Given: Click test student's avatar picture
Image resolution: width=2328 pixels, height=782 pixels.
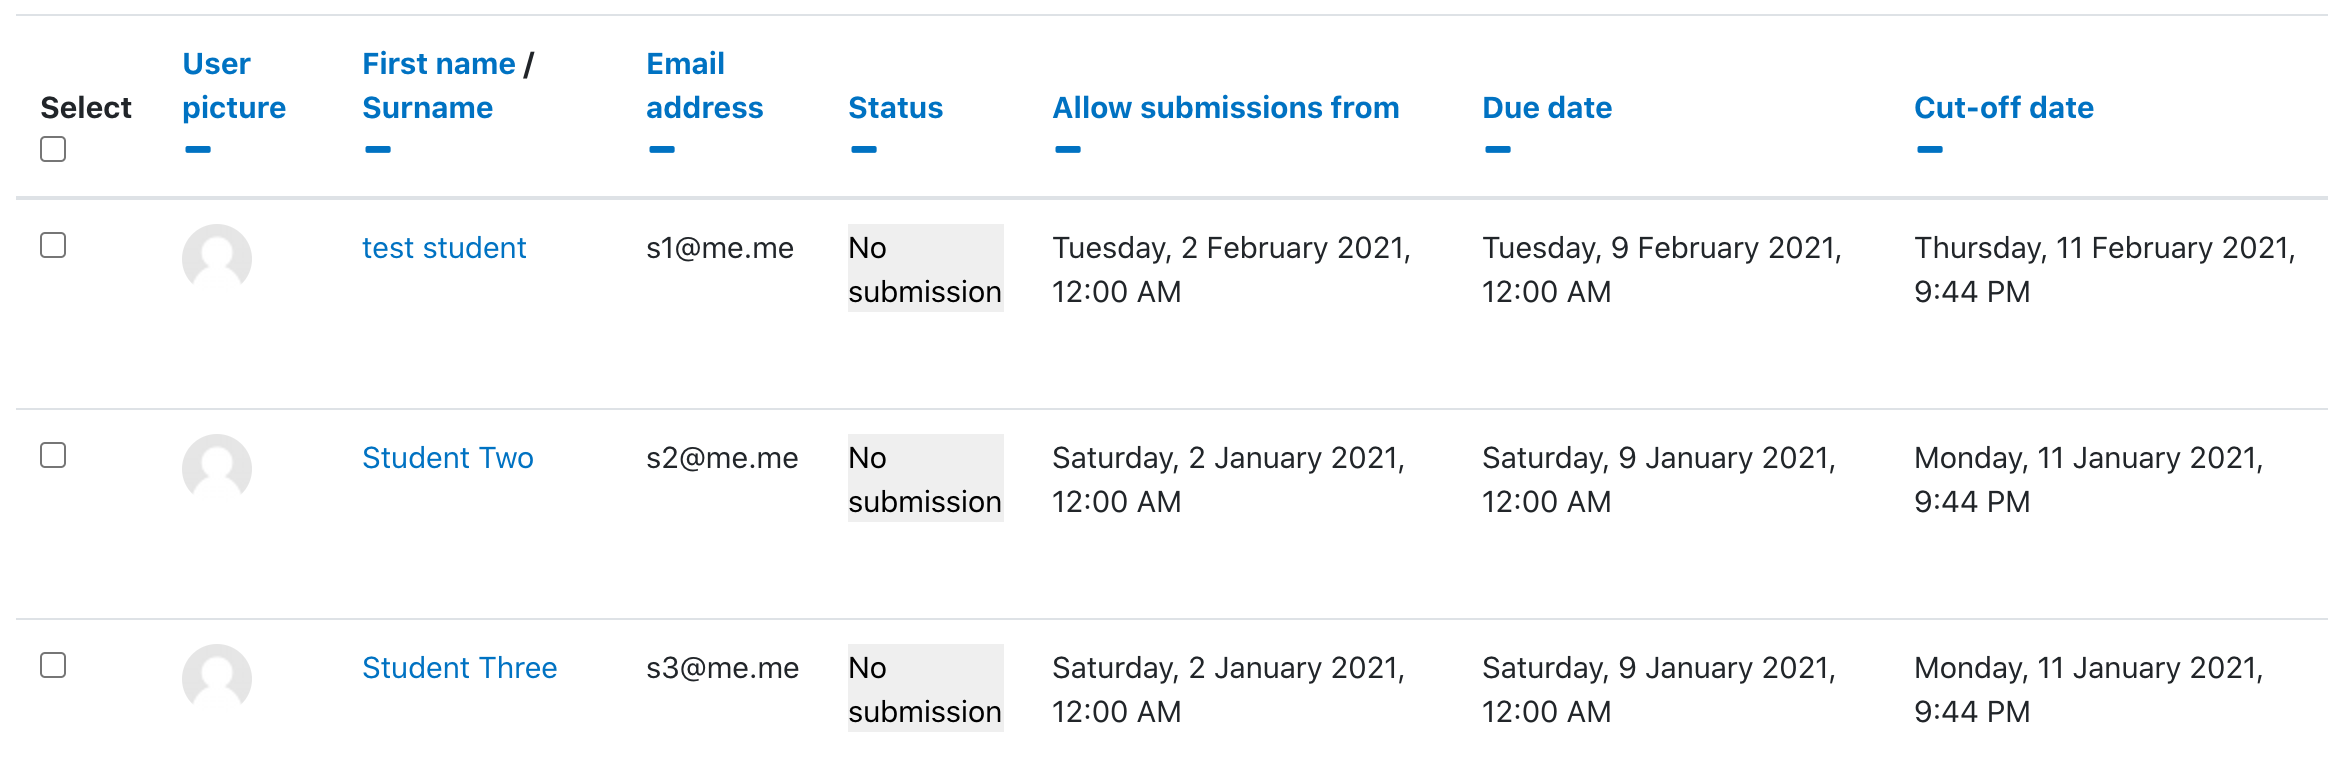Looking at the screenshot, I should click(x=217, y=258).
